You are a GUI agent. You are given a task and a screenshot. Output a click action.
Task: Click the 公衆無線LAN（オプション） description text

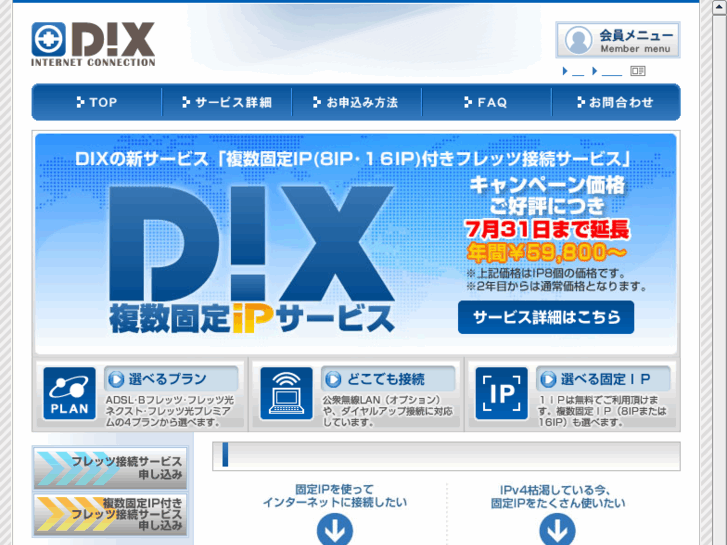click(388, 411)
